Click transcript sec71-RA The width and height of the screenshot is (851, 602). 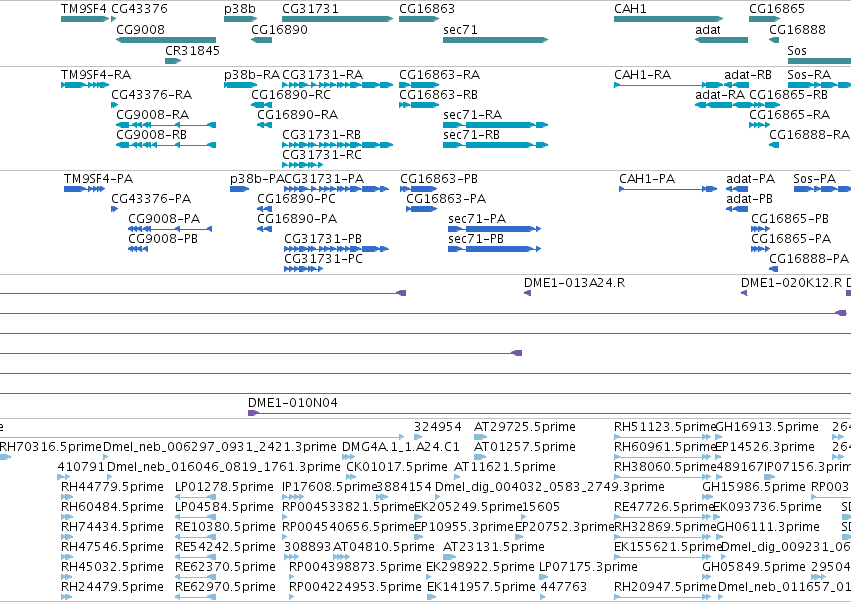[x=496, y=125]
